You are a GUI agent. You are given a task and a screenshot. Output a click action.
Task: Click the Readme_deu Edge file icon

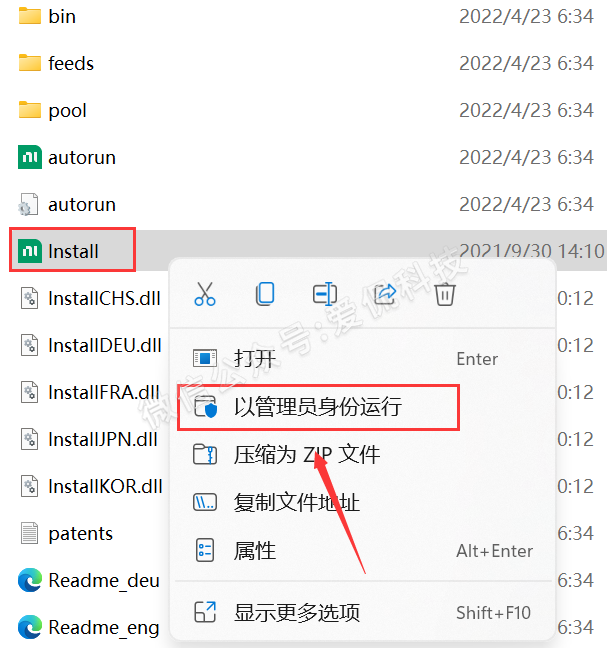(x=30, y=580)
